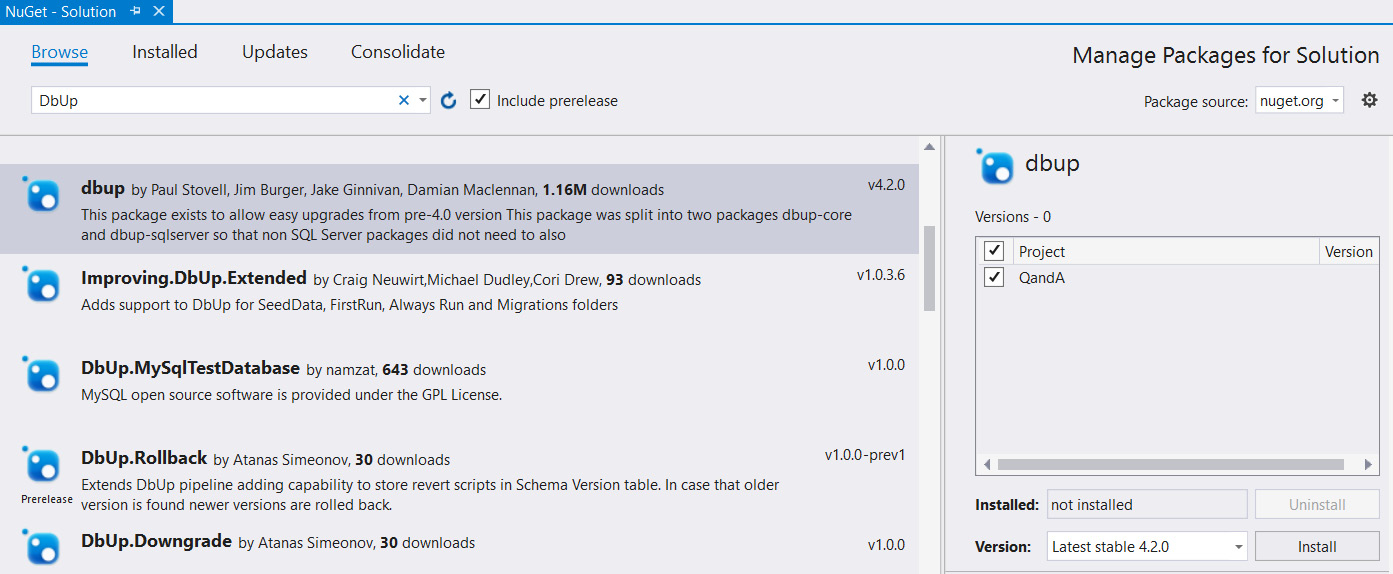The image size is (1393, 574).
Task: Click the project list horizontal scrollbar thumb
Action: click(1170, 464)
